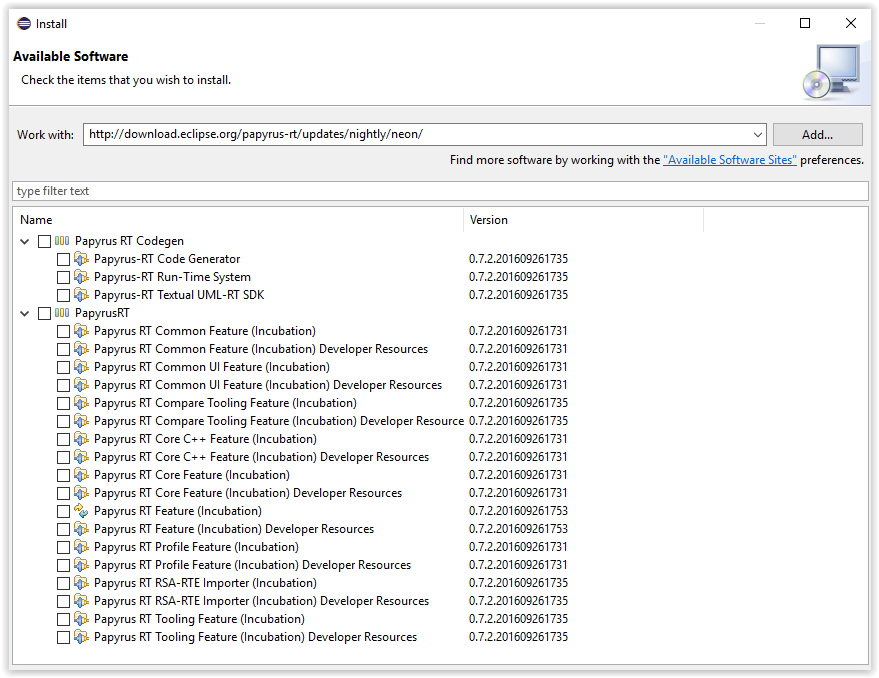Click the Papyrus-RT Code Generator feature icon

click(82, 259)
